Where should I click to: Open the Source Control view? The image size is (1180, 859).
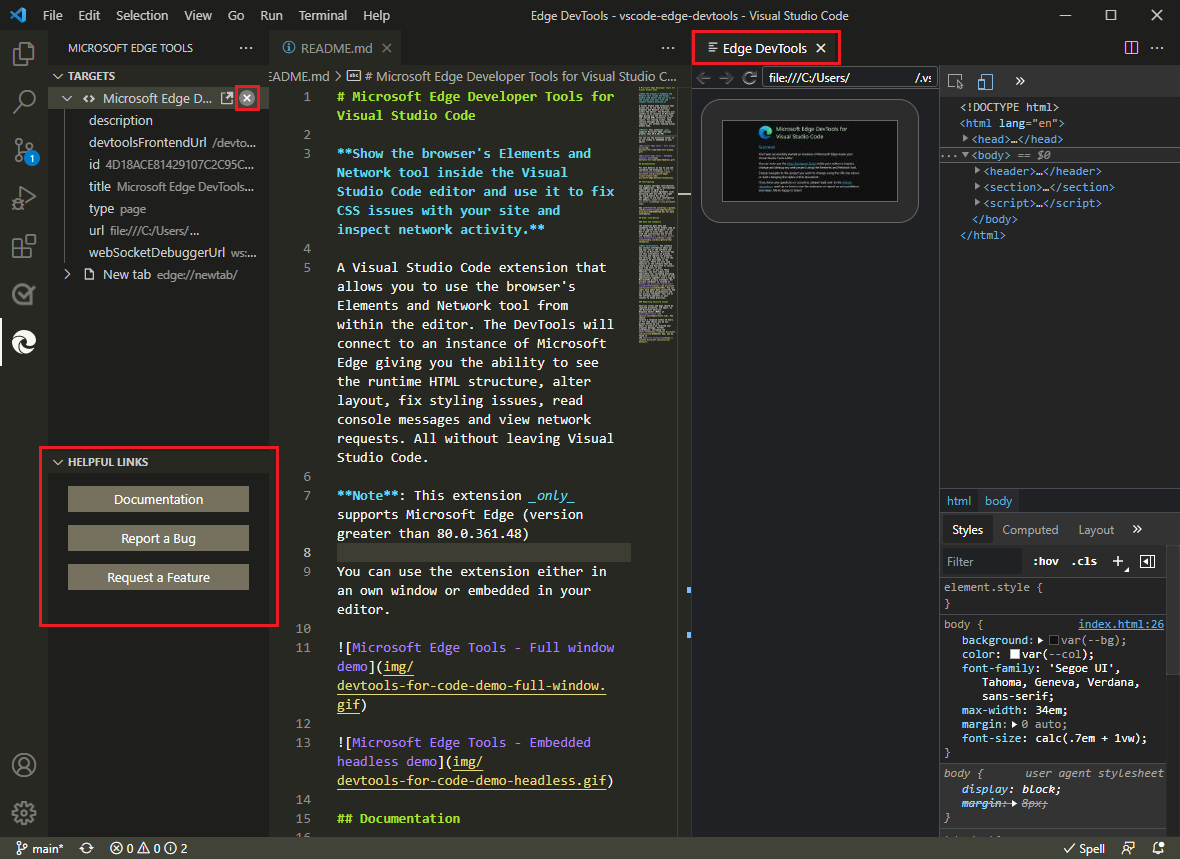(24, 150)
